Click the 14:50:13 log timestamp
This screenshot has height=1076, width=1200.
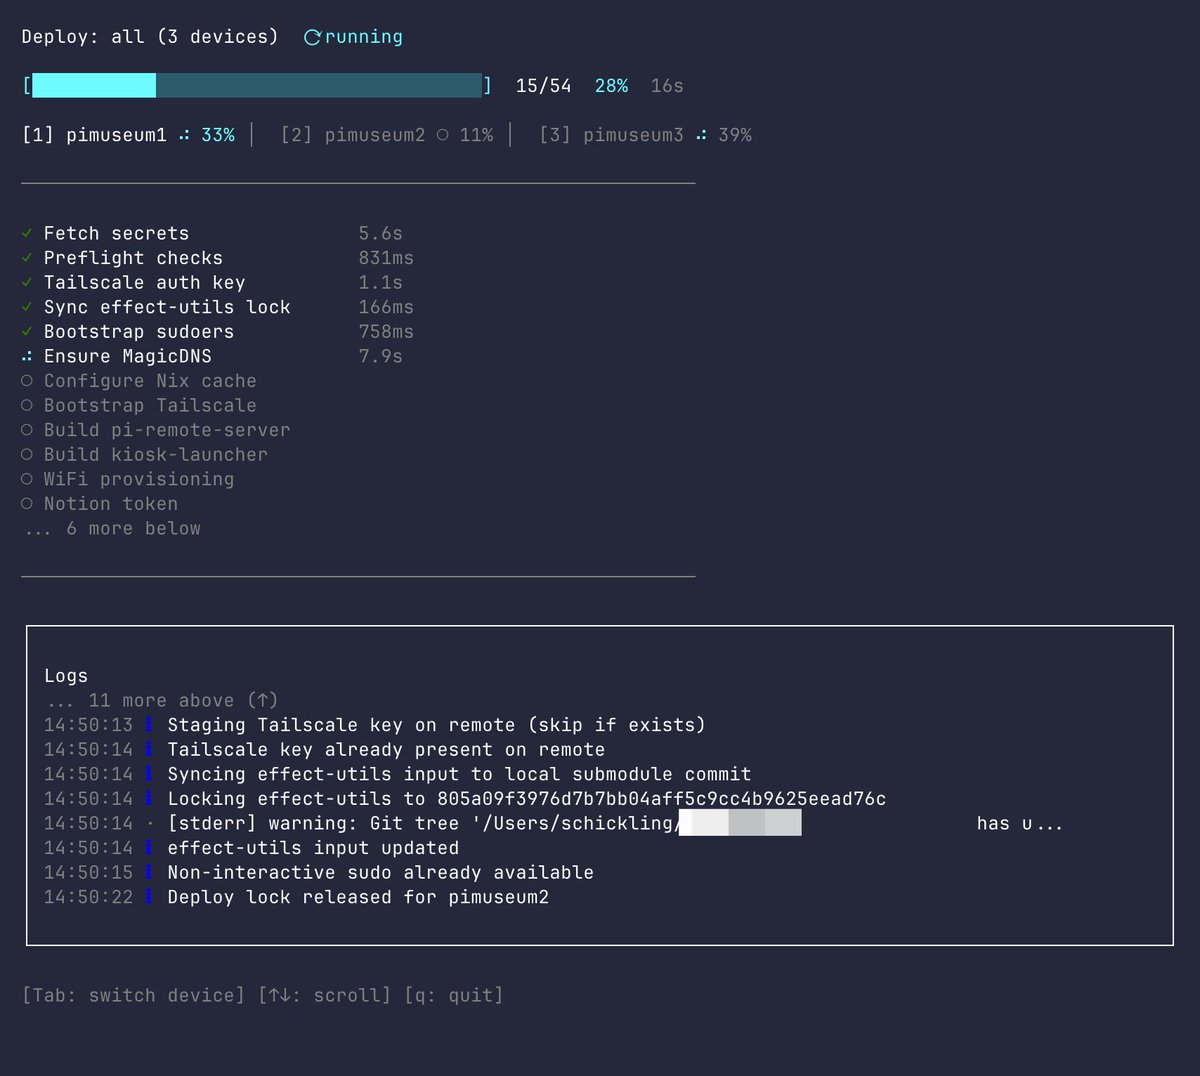88,725
